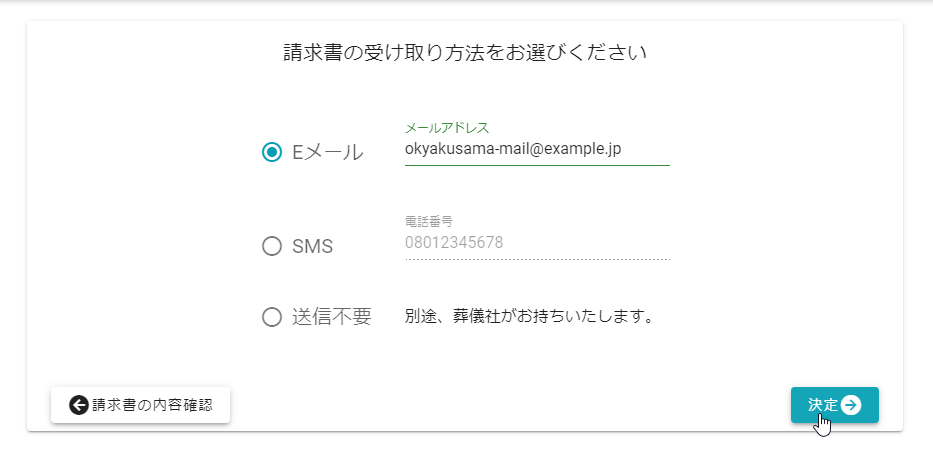The width and height of the screenshot is (933, 472).
Task: Click the dotted underline below the phone number
Action: 536,259
